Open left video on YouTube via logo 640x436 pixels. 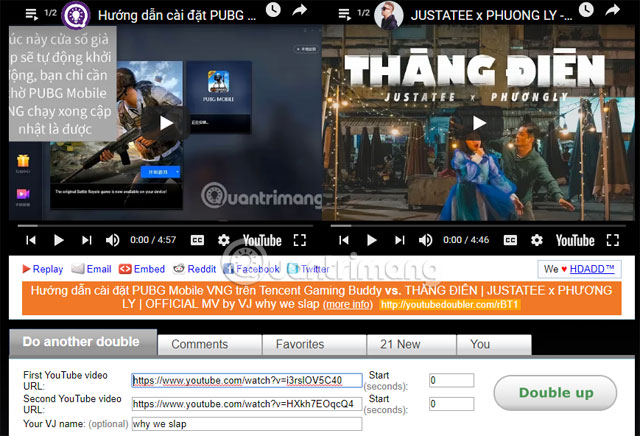(262, 240)
